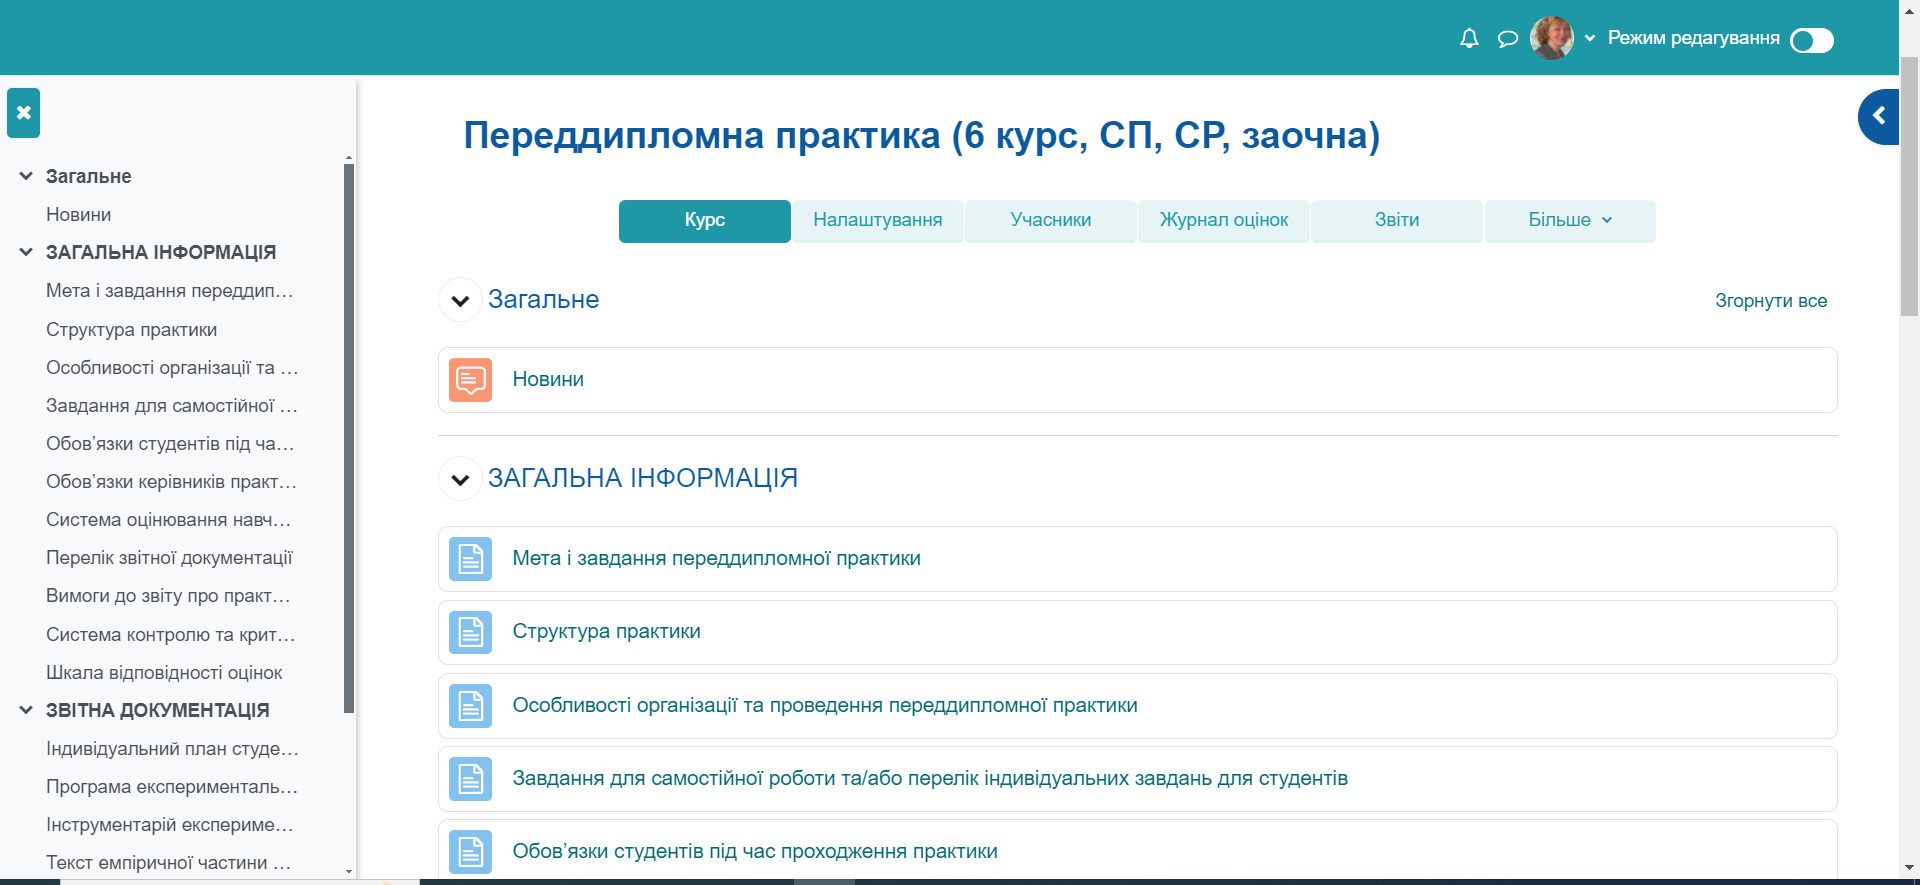The height and width of the screenshot is (885, 1920).
Task: Click page icon for Структура практики
Action: click(470, 632)
